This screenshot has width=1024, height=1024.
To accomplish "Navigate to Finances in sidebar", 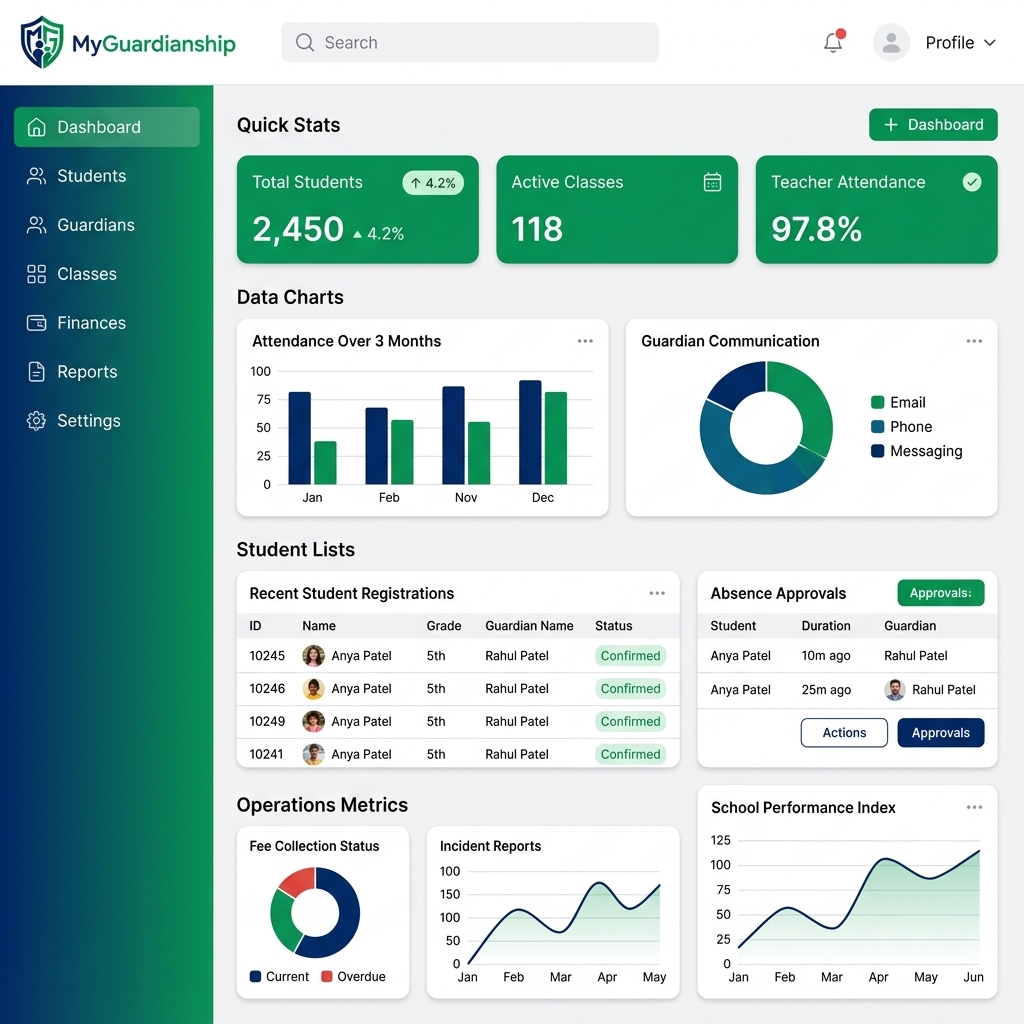I will (106, 323).
